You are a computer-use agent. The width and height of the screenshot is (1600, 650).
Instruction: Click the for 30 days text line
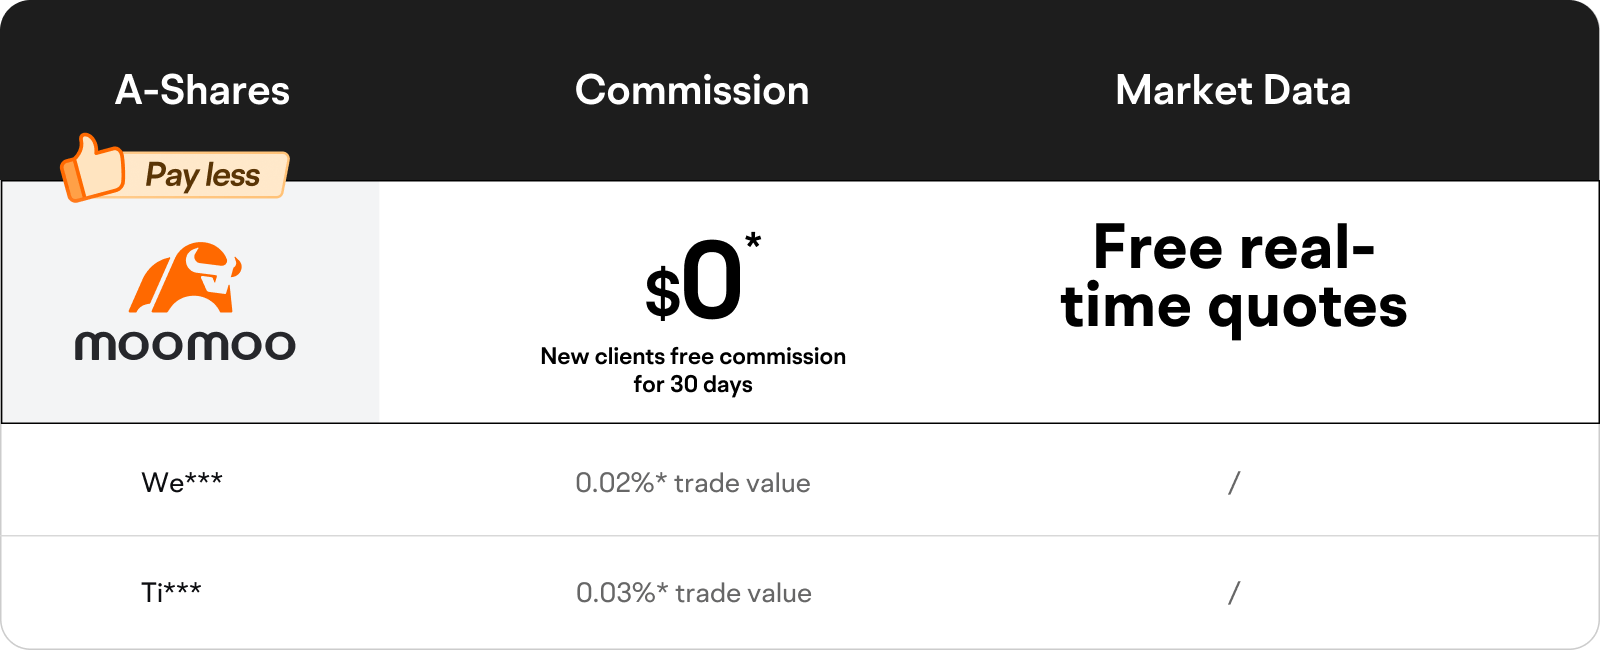click(x=693, y=385)
